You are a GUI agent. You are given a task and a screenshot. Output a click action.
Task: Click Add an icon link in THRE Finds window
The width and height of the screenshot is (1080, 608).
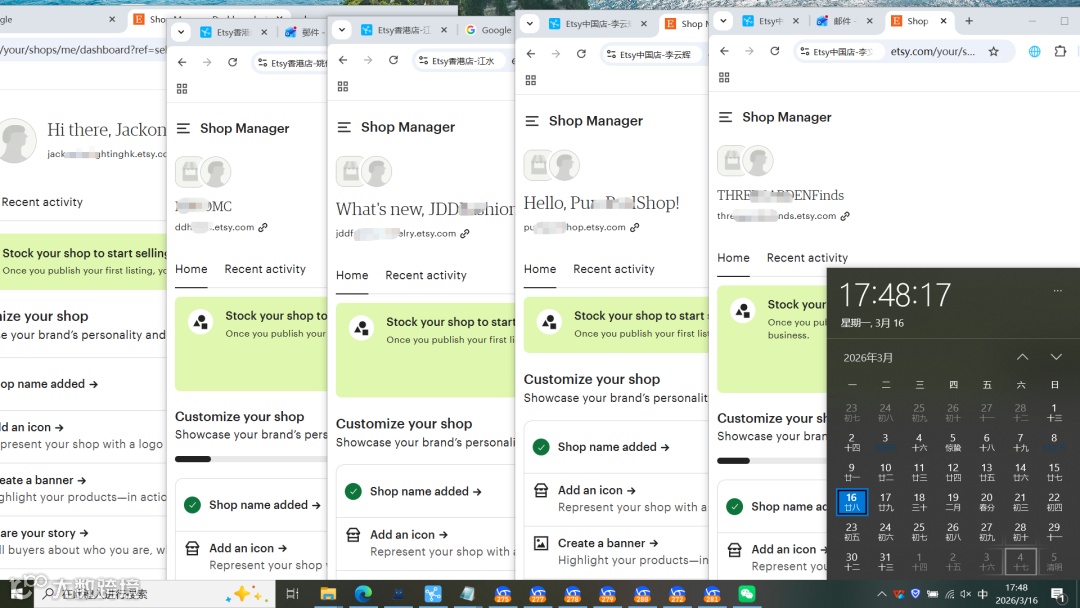point(789,549)
